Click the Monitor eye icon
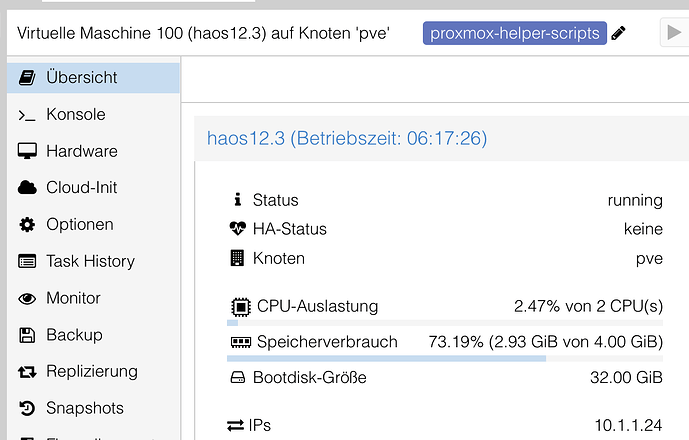Image resolution: width=689 pixels, height=440 pixels. tap(27, 298)
